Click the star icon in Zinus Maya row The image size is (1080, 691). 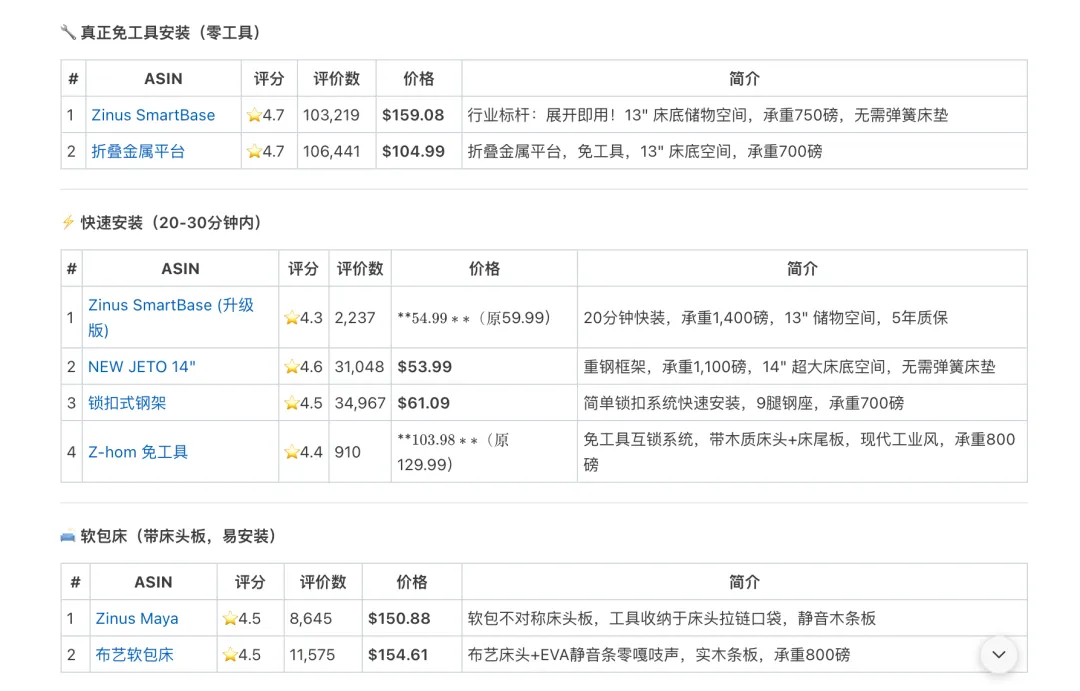point(230,619)
